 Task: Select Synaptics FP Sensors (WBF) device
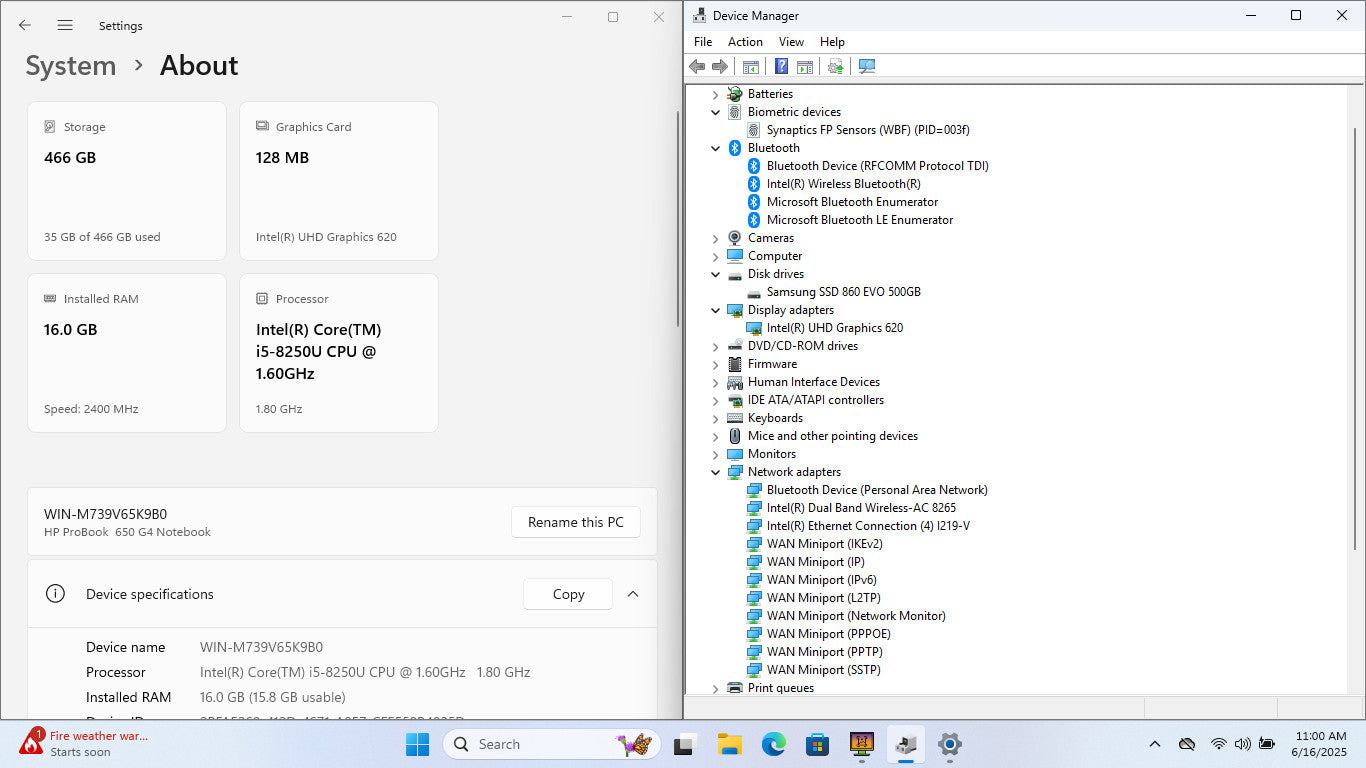point(868,130)
